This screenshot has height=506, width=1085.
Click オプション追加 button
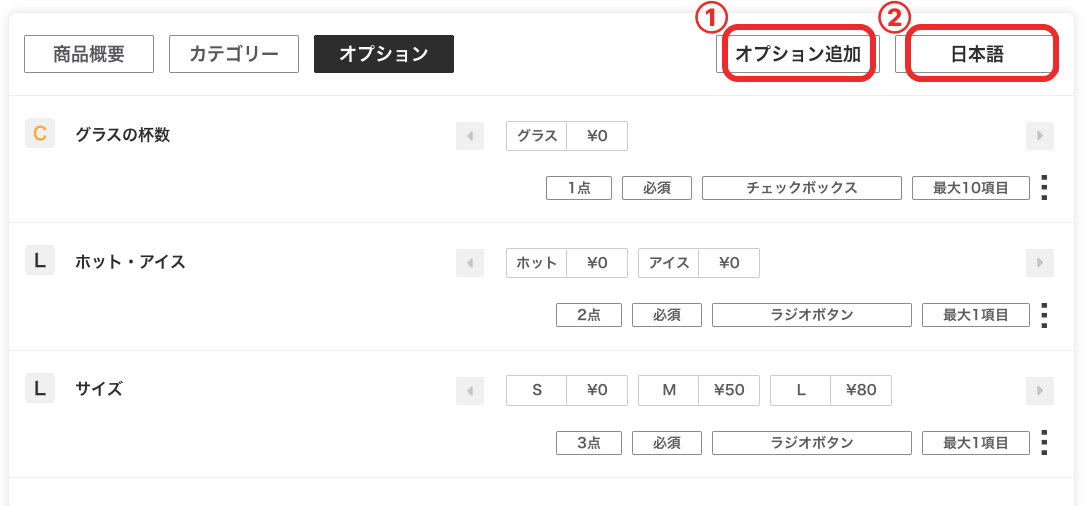tap(798, 54)
